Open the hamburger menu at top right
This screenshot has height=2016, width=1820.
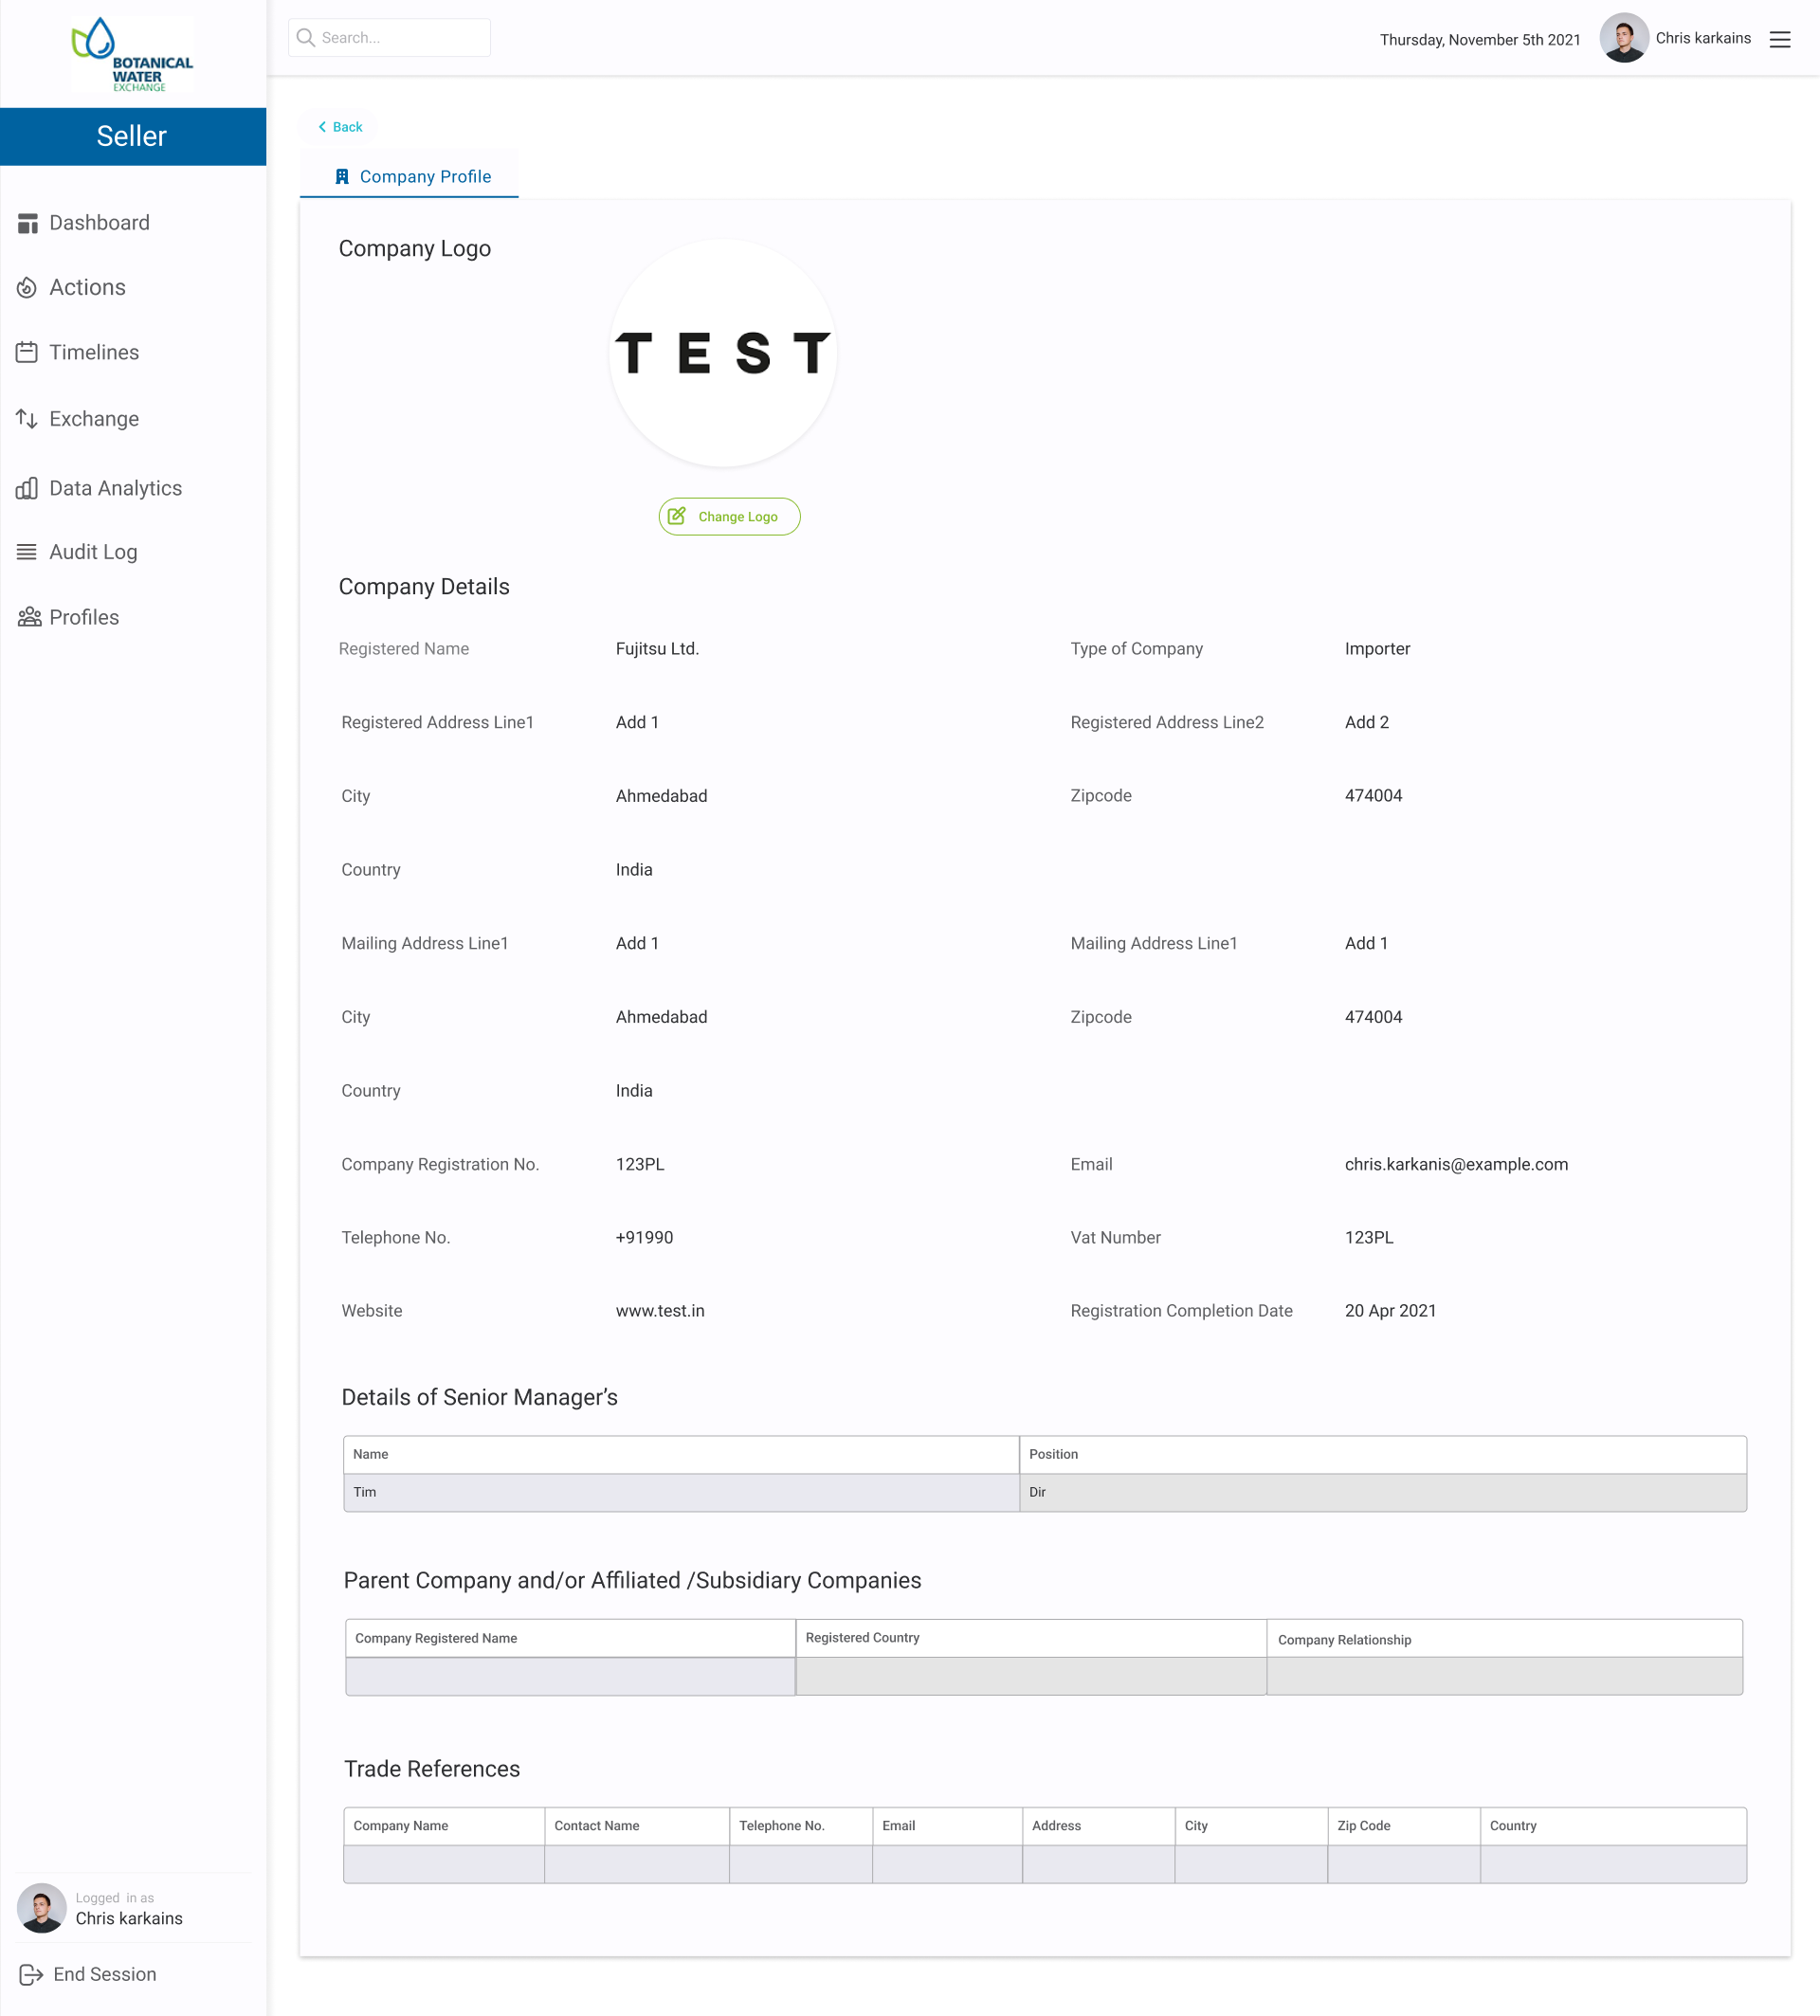1779,39
